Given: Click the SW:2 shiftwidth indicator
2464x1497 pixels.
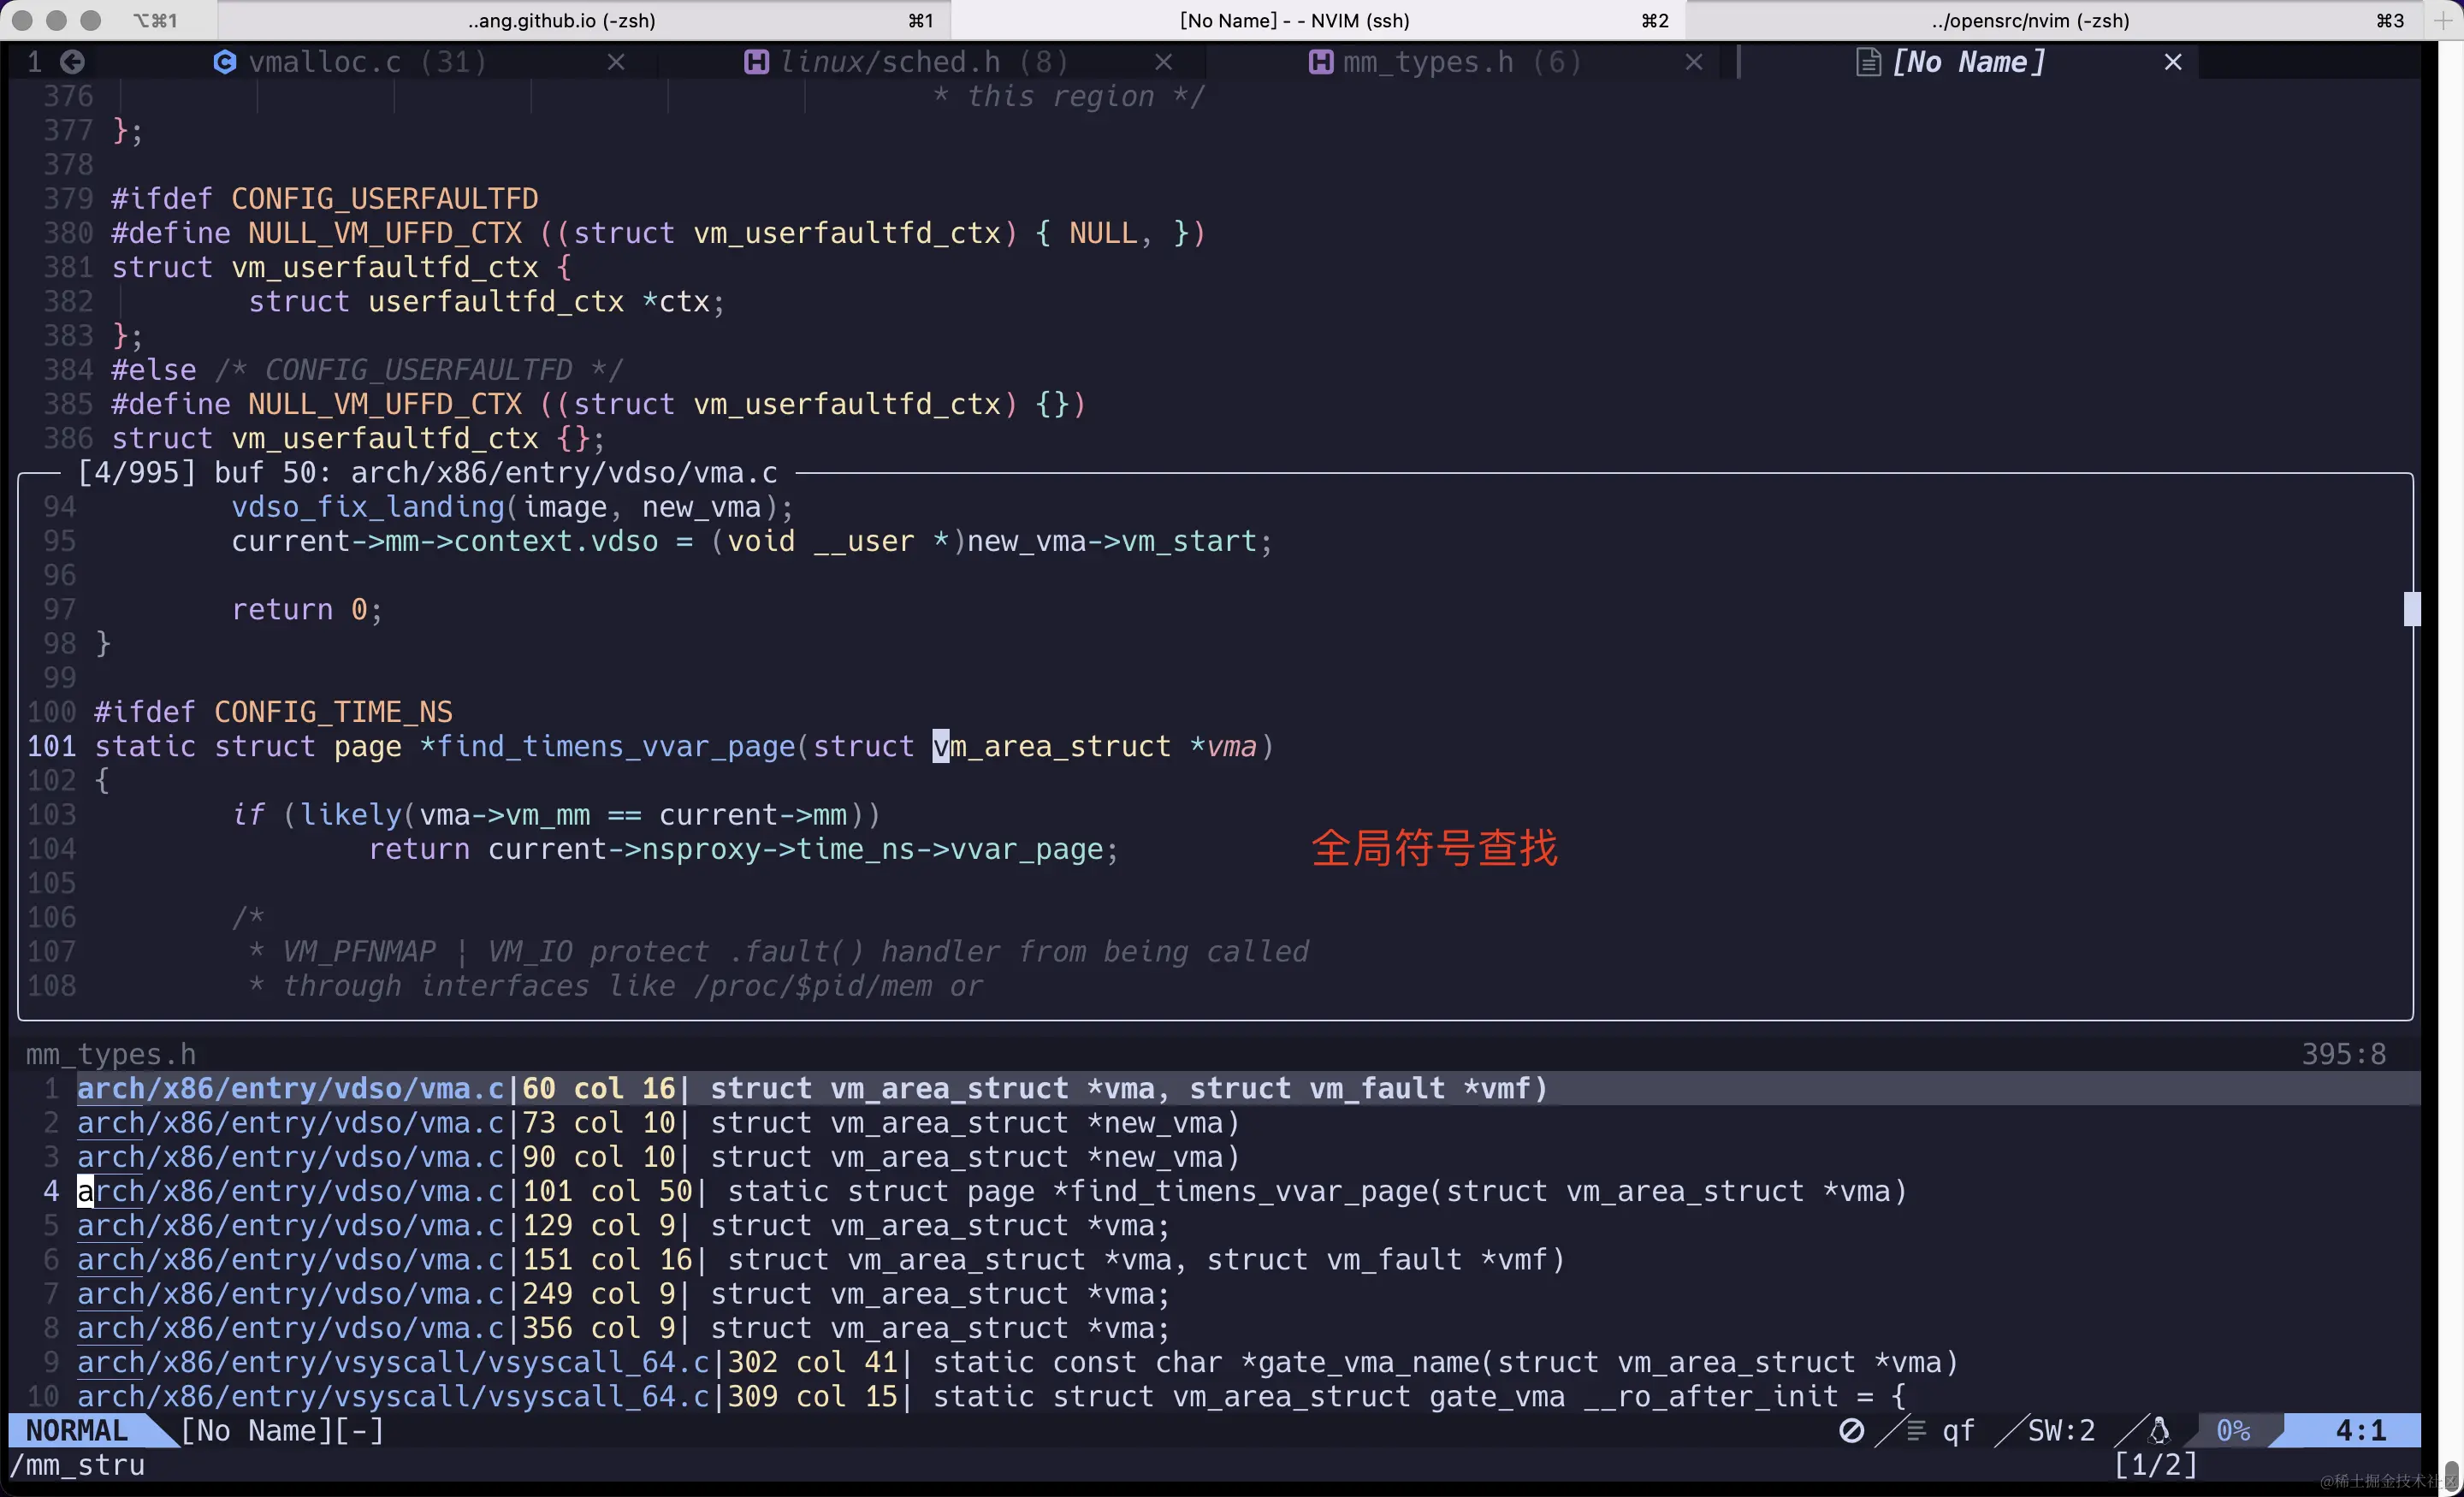Looking at the screenshot, I should (x=2060, y=1431).
